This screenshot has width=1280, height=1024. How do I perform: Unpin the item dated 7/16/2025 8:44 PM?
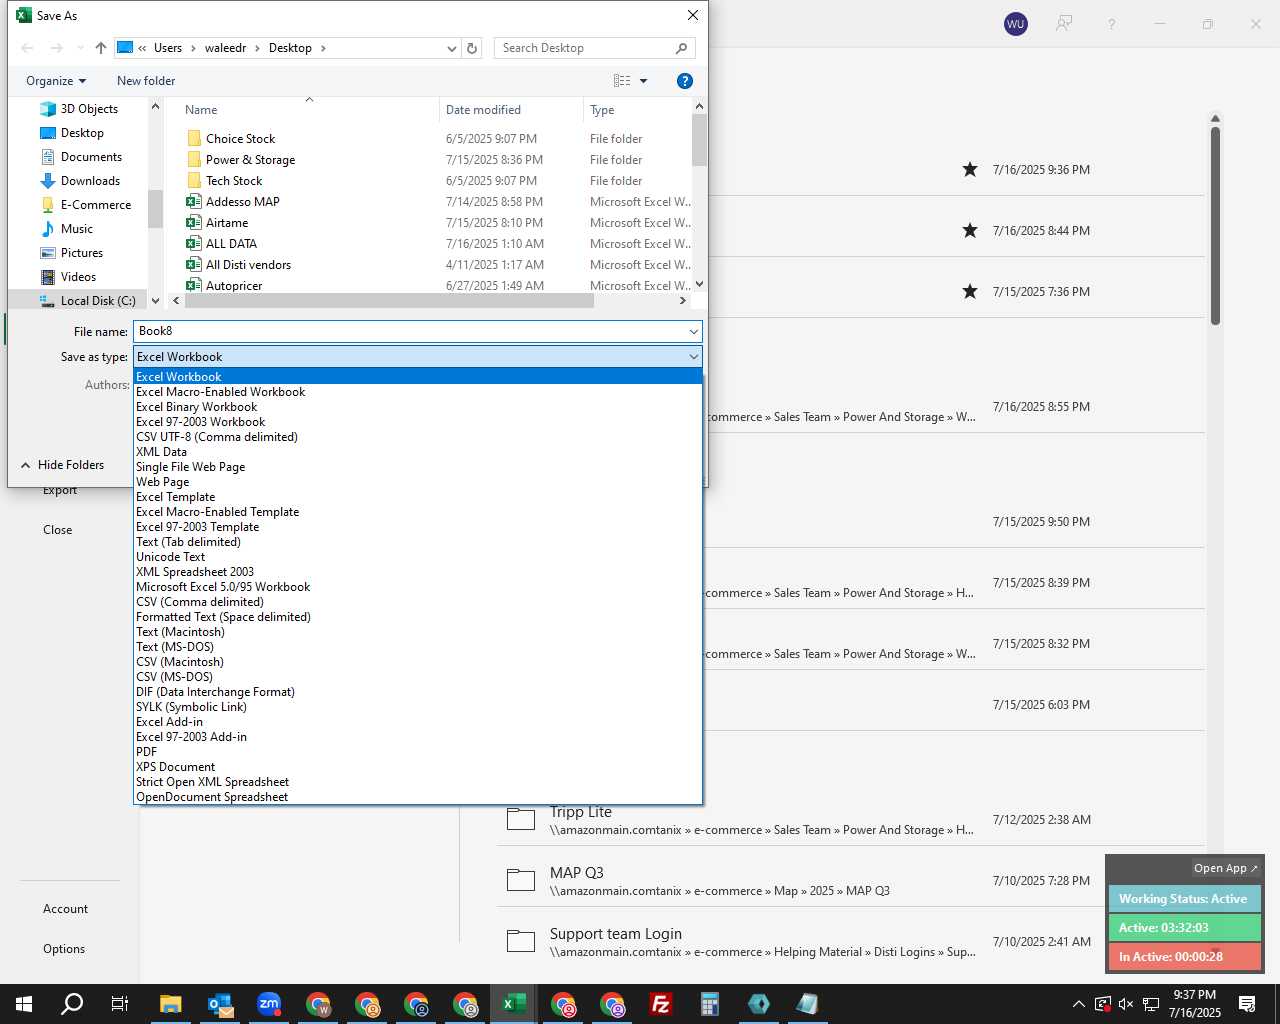coord(969,231)
